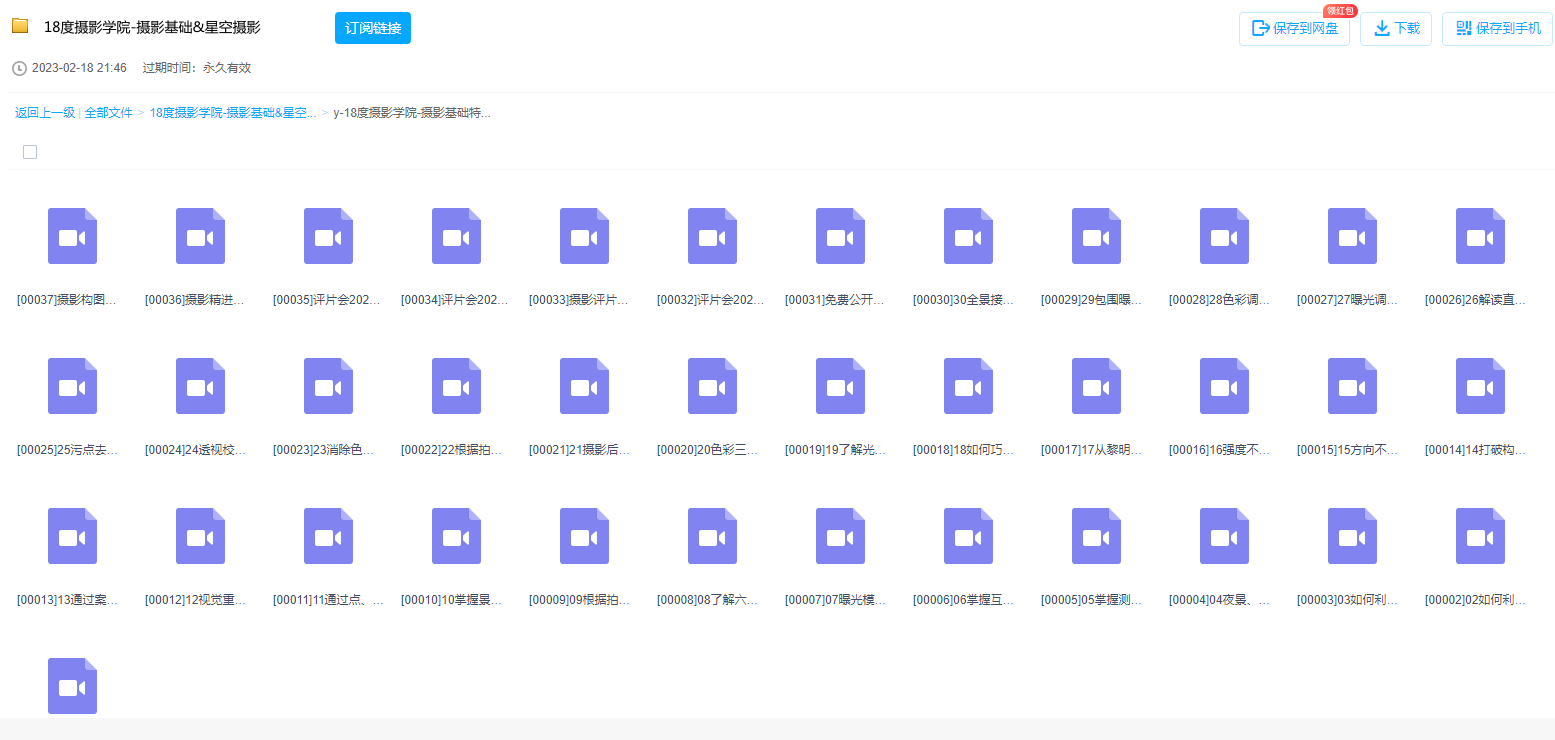1555x740 pixels.
Task: Open video icon for [00006]06掌握互
Action: (968, 536)
